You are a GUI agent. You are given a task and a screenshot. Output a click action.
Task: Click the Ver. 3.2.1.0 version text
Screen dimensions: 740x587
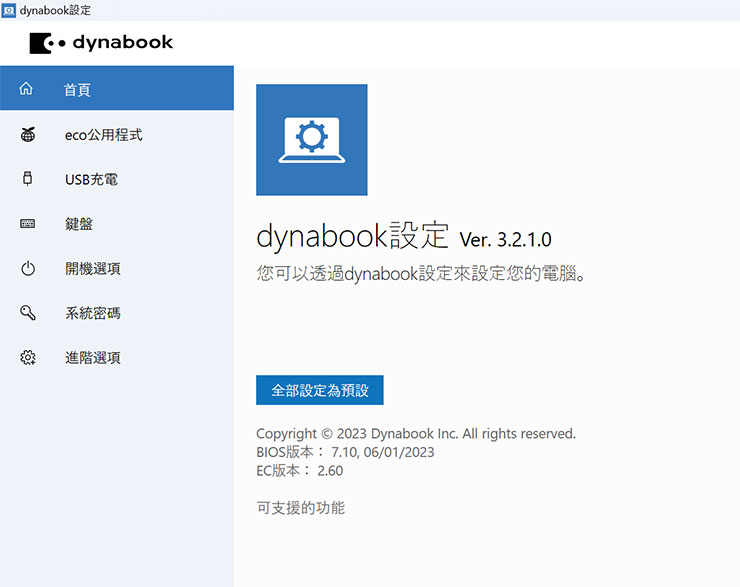pyautogui.click(x=505, y=240)
